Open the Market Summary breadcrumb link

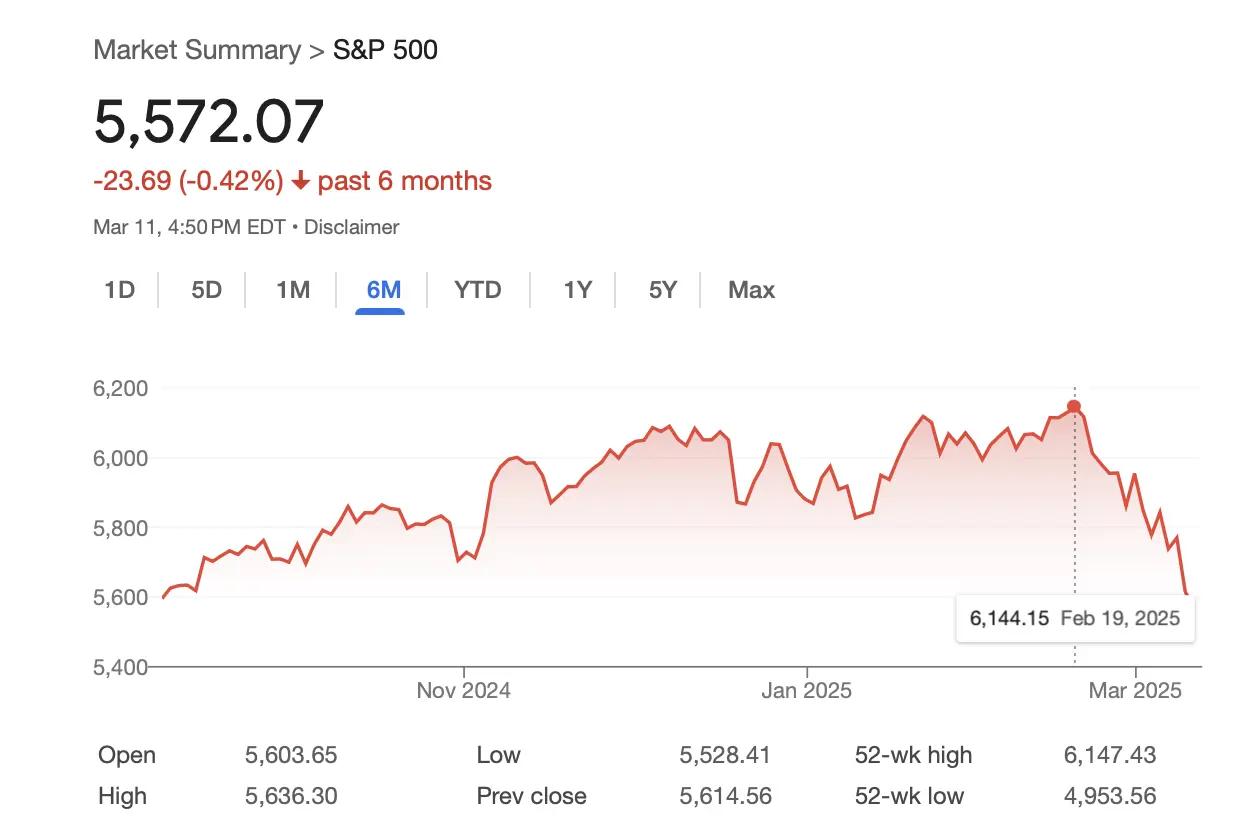pyautogui.click(x=197, y=49)
